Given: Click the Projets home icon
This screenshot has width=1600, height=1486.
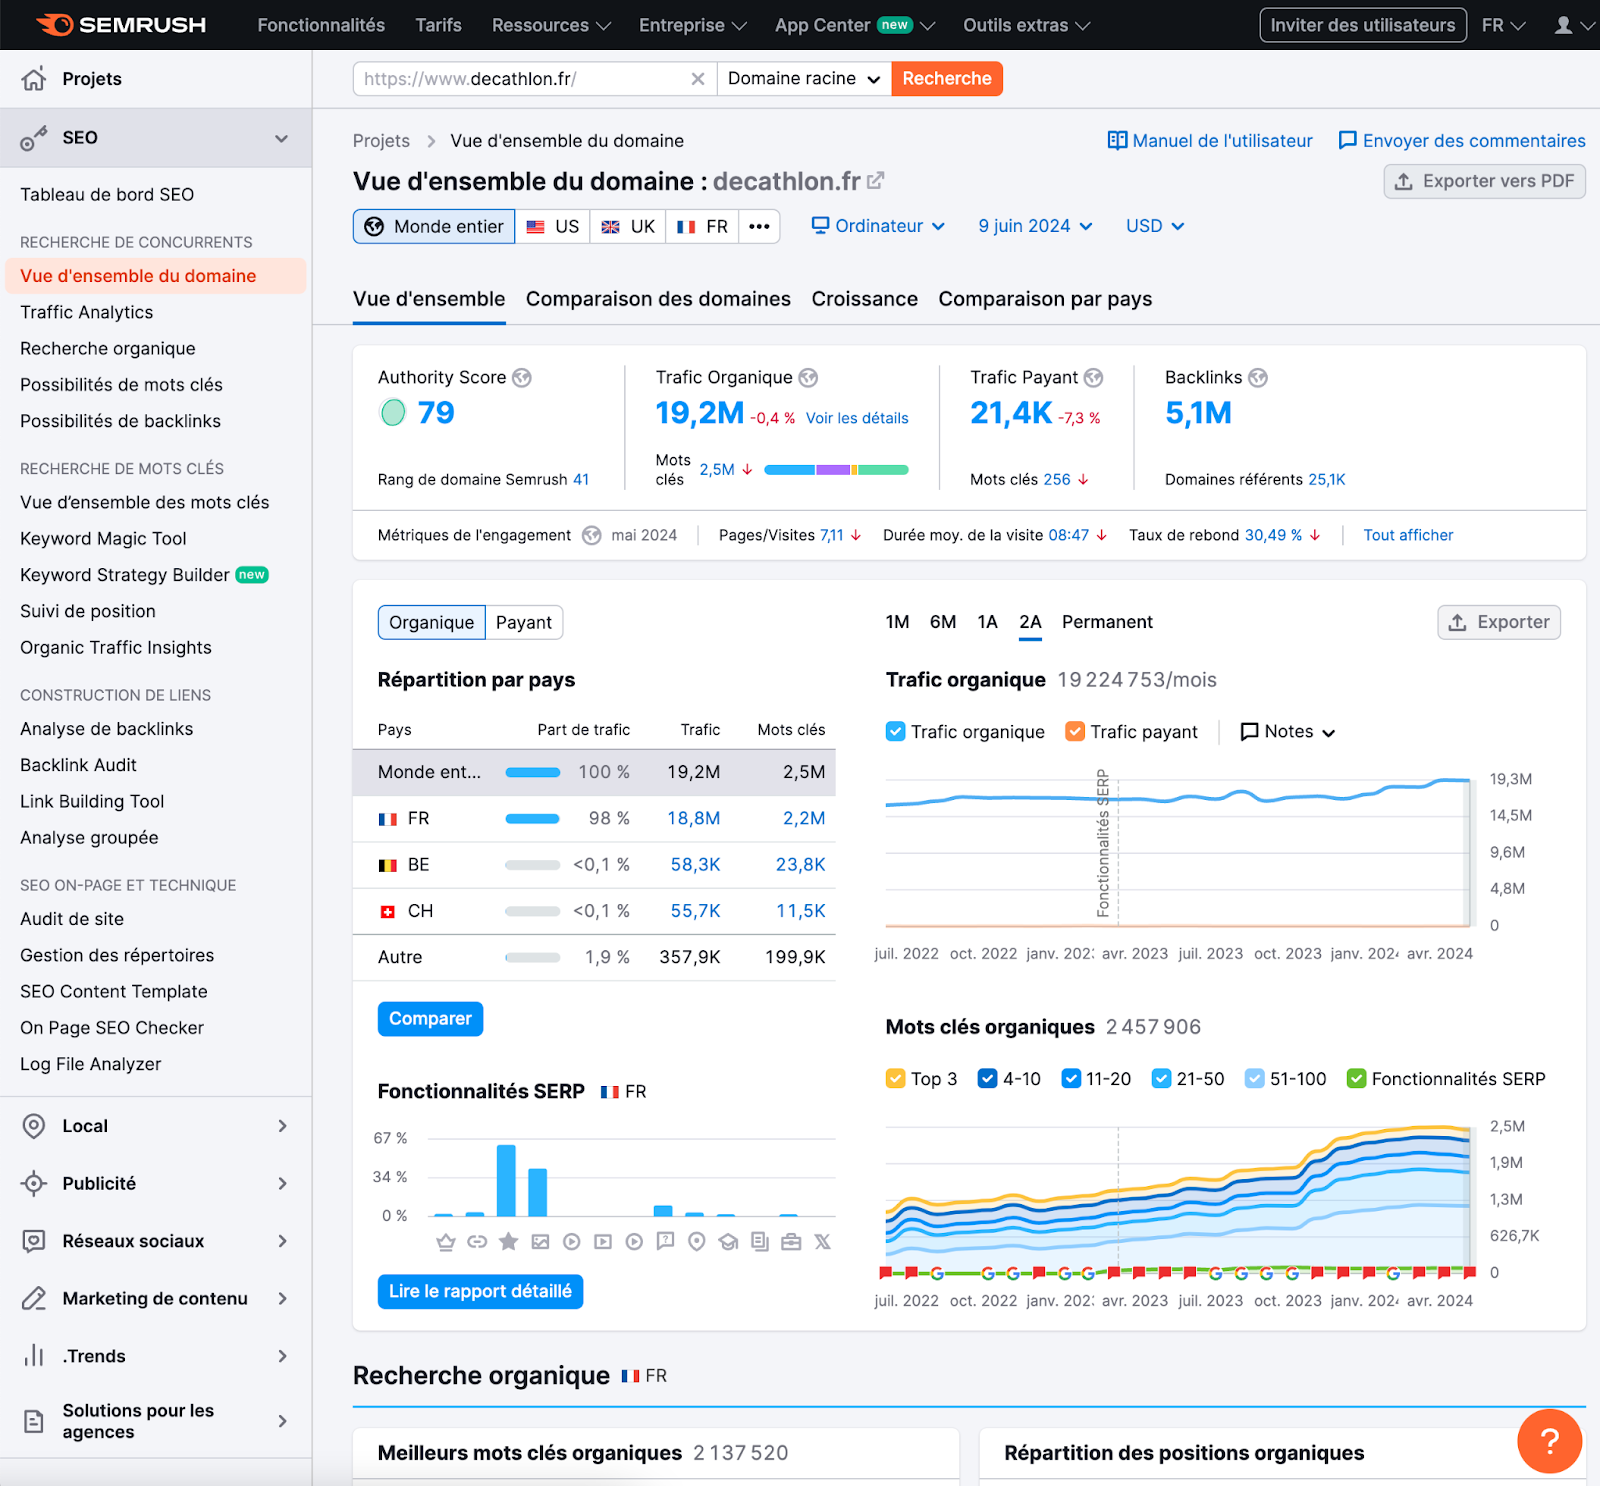Looking at the screenshot, I should [34, 79].
